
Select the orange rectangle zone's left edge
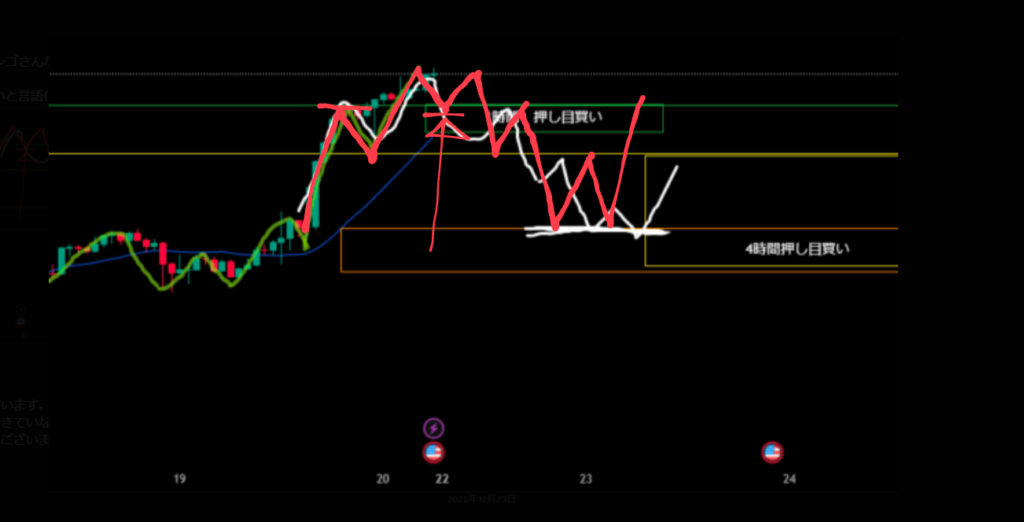341,251
